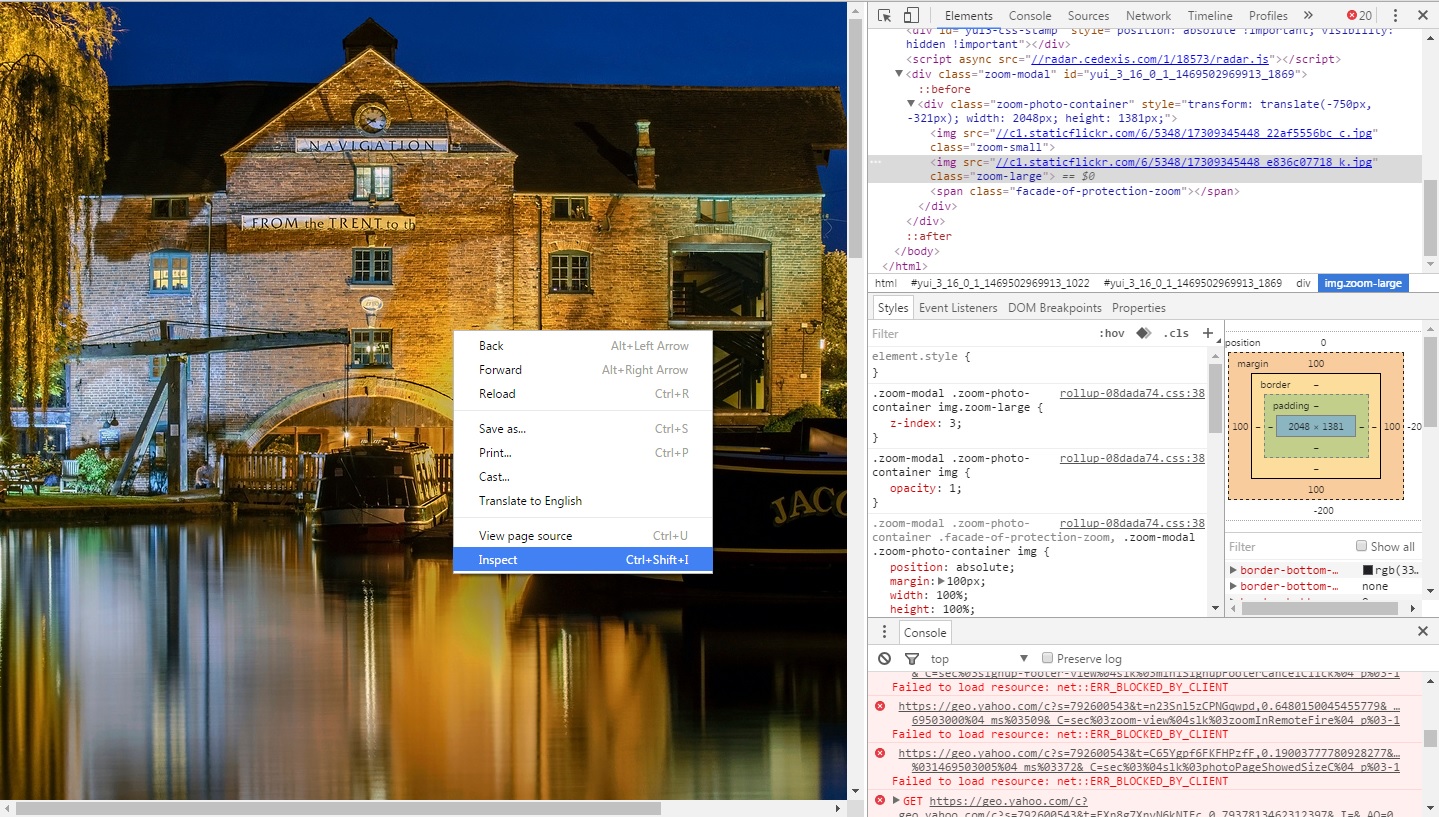Collapse the zoom-modal div node
This screenshot has height=817, width=1439.
[x=899, y=74]
